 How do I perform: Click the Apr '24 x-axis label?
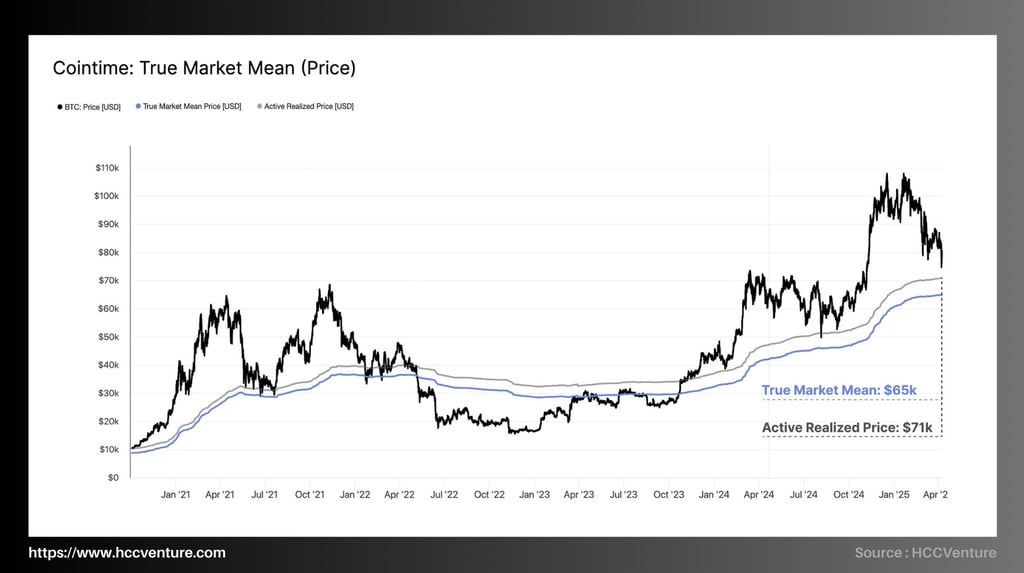coord(759,495)
